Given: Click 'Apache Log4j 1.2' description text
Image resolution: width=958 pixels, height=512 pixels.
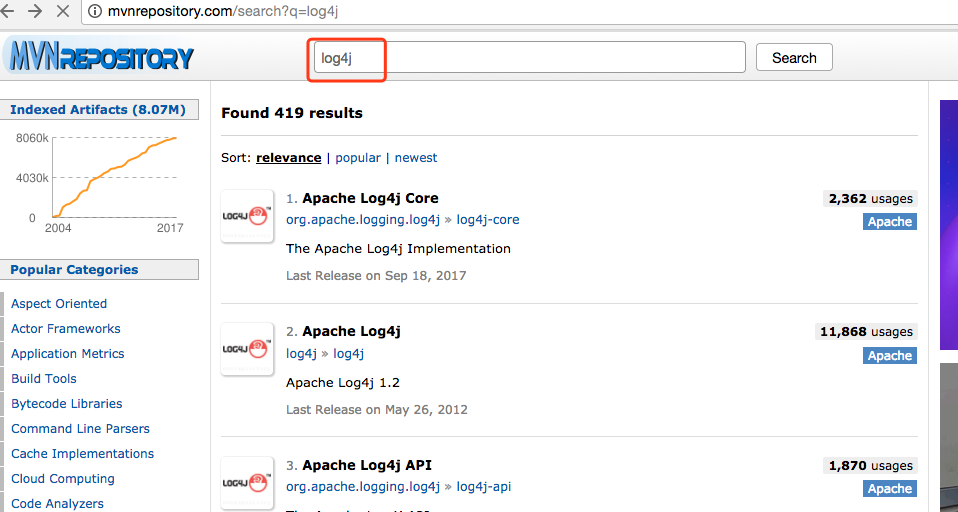Looking at the screenshot, I should [343, 383].
